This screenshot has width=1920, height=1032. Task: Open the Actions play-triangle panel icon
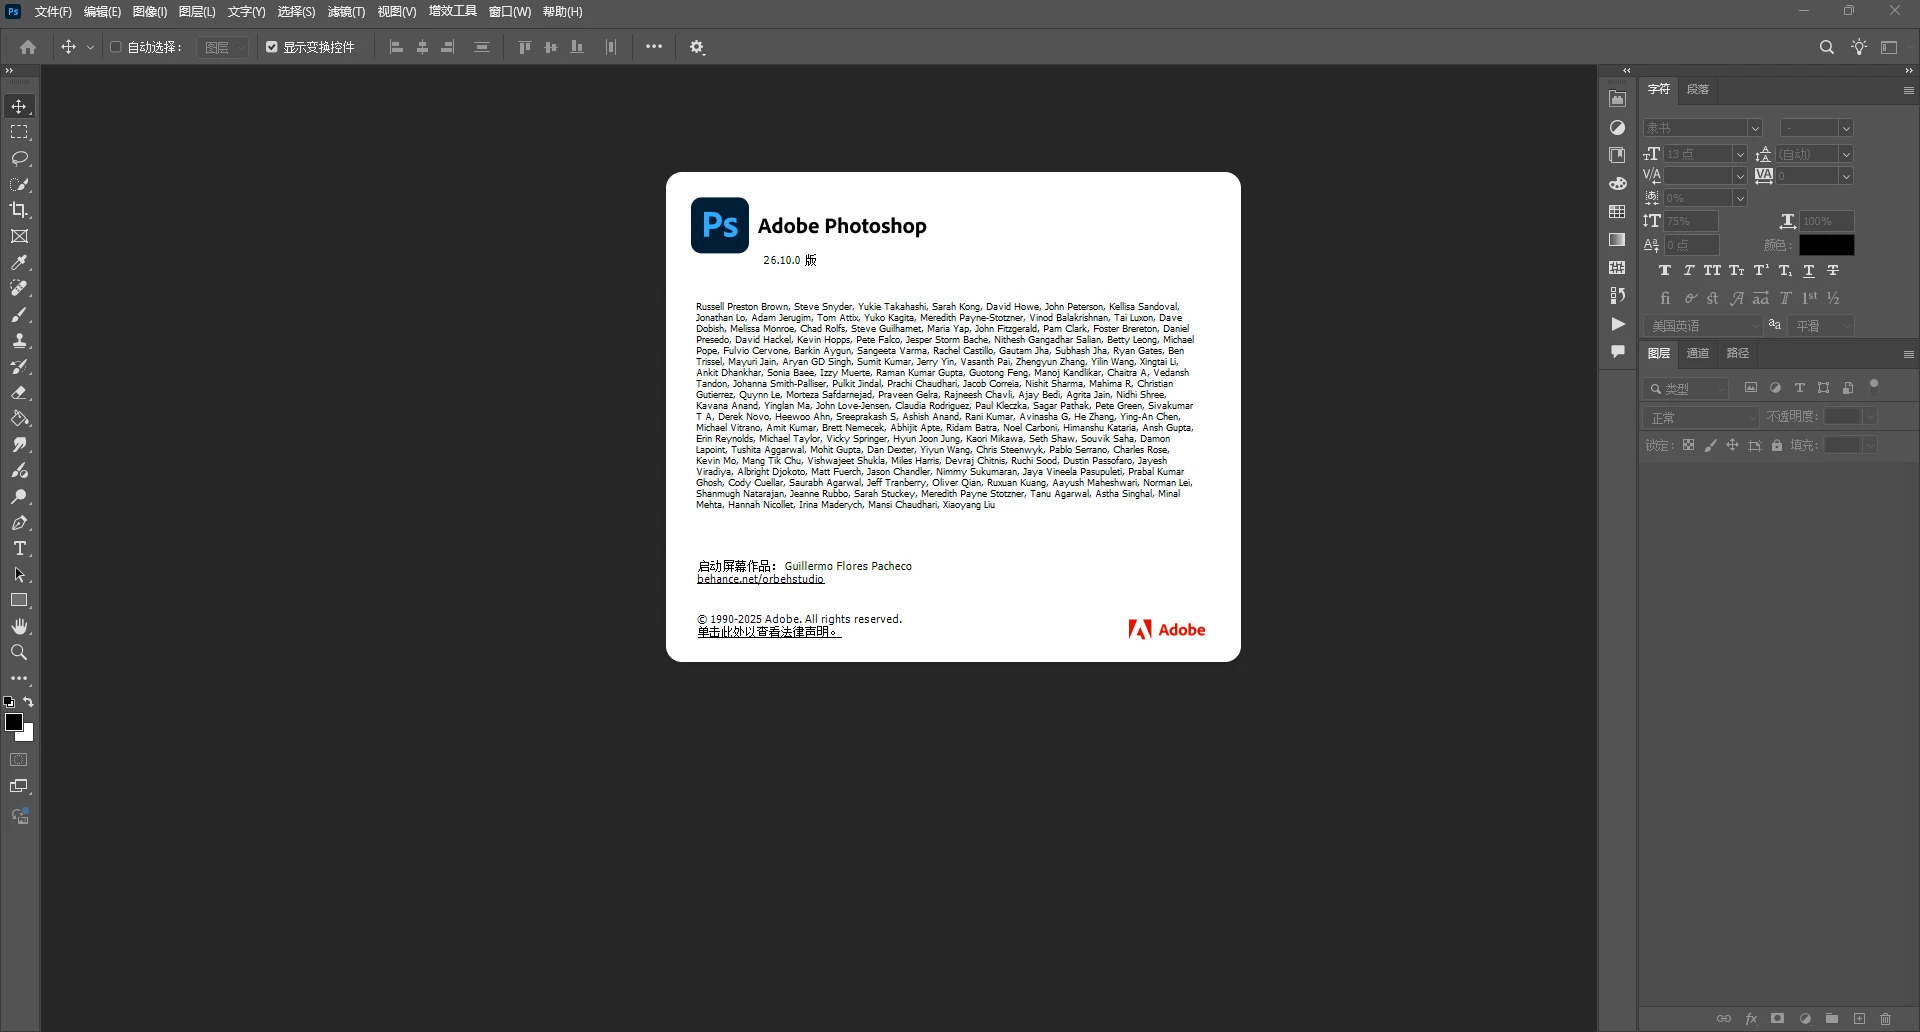[x=1617, y=324]
